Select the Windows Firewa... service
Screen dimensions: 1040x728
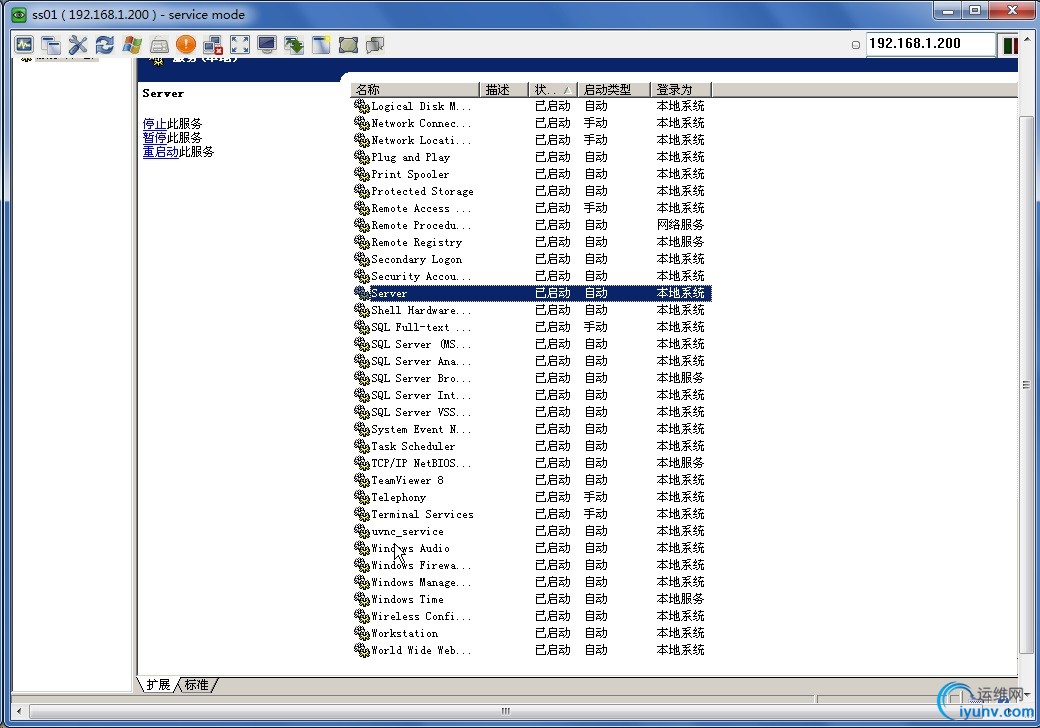(x=531, y=566)
